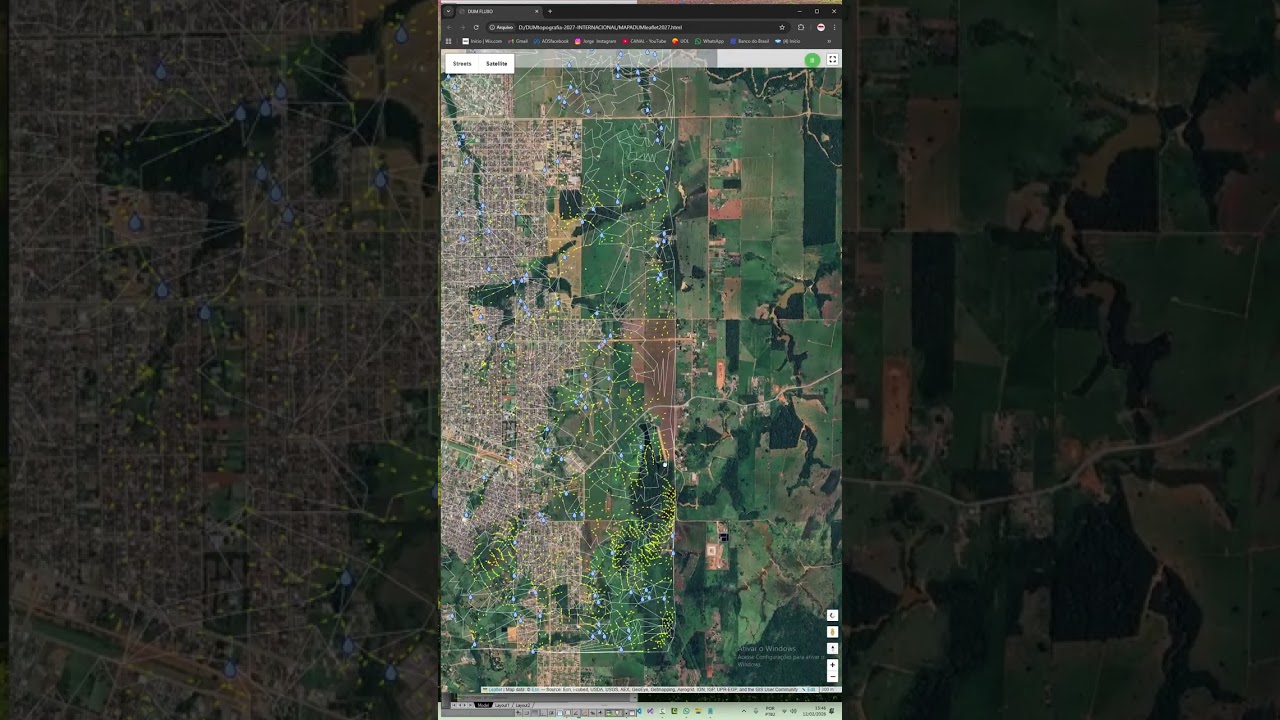Toggle map fullscreen mode
1280x720 pixels.
click(832, 60)
